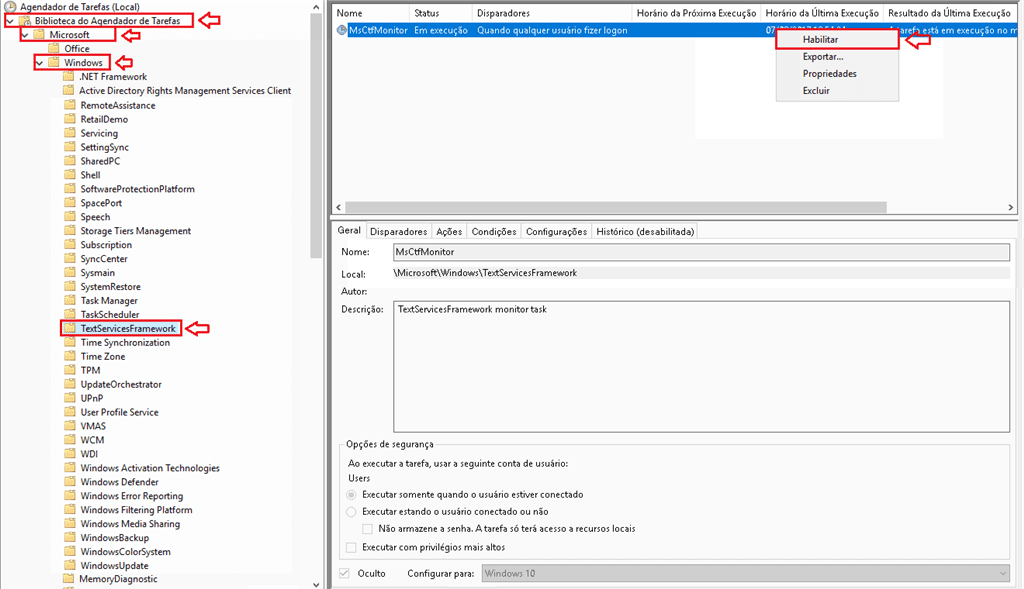Image resolution: width=1024 pixels, height=589 pixels.
Task: Choose Habilitar in the context menu
Action: [x=820, y=40]
